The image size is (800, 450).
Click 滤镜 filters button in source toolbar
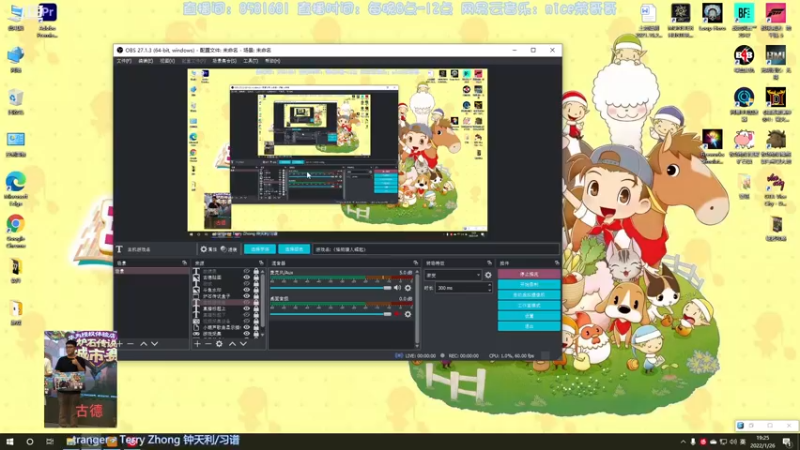229,249
